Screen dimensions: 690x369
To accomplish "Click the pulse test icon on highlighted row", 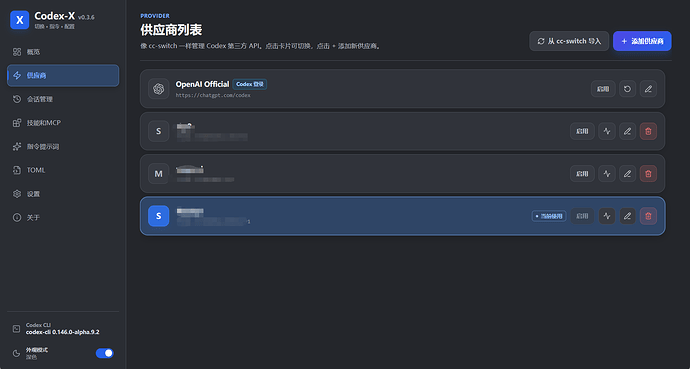I will point(607,216).
